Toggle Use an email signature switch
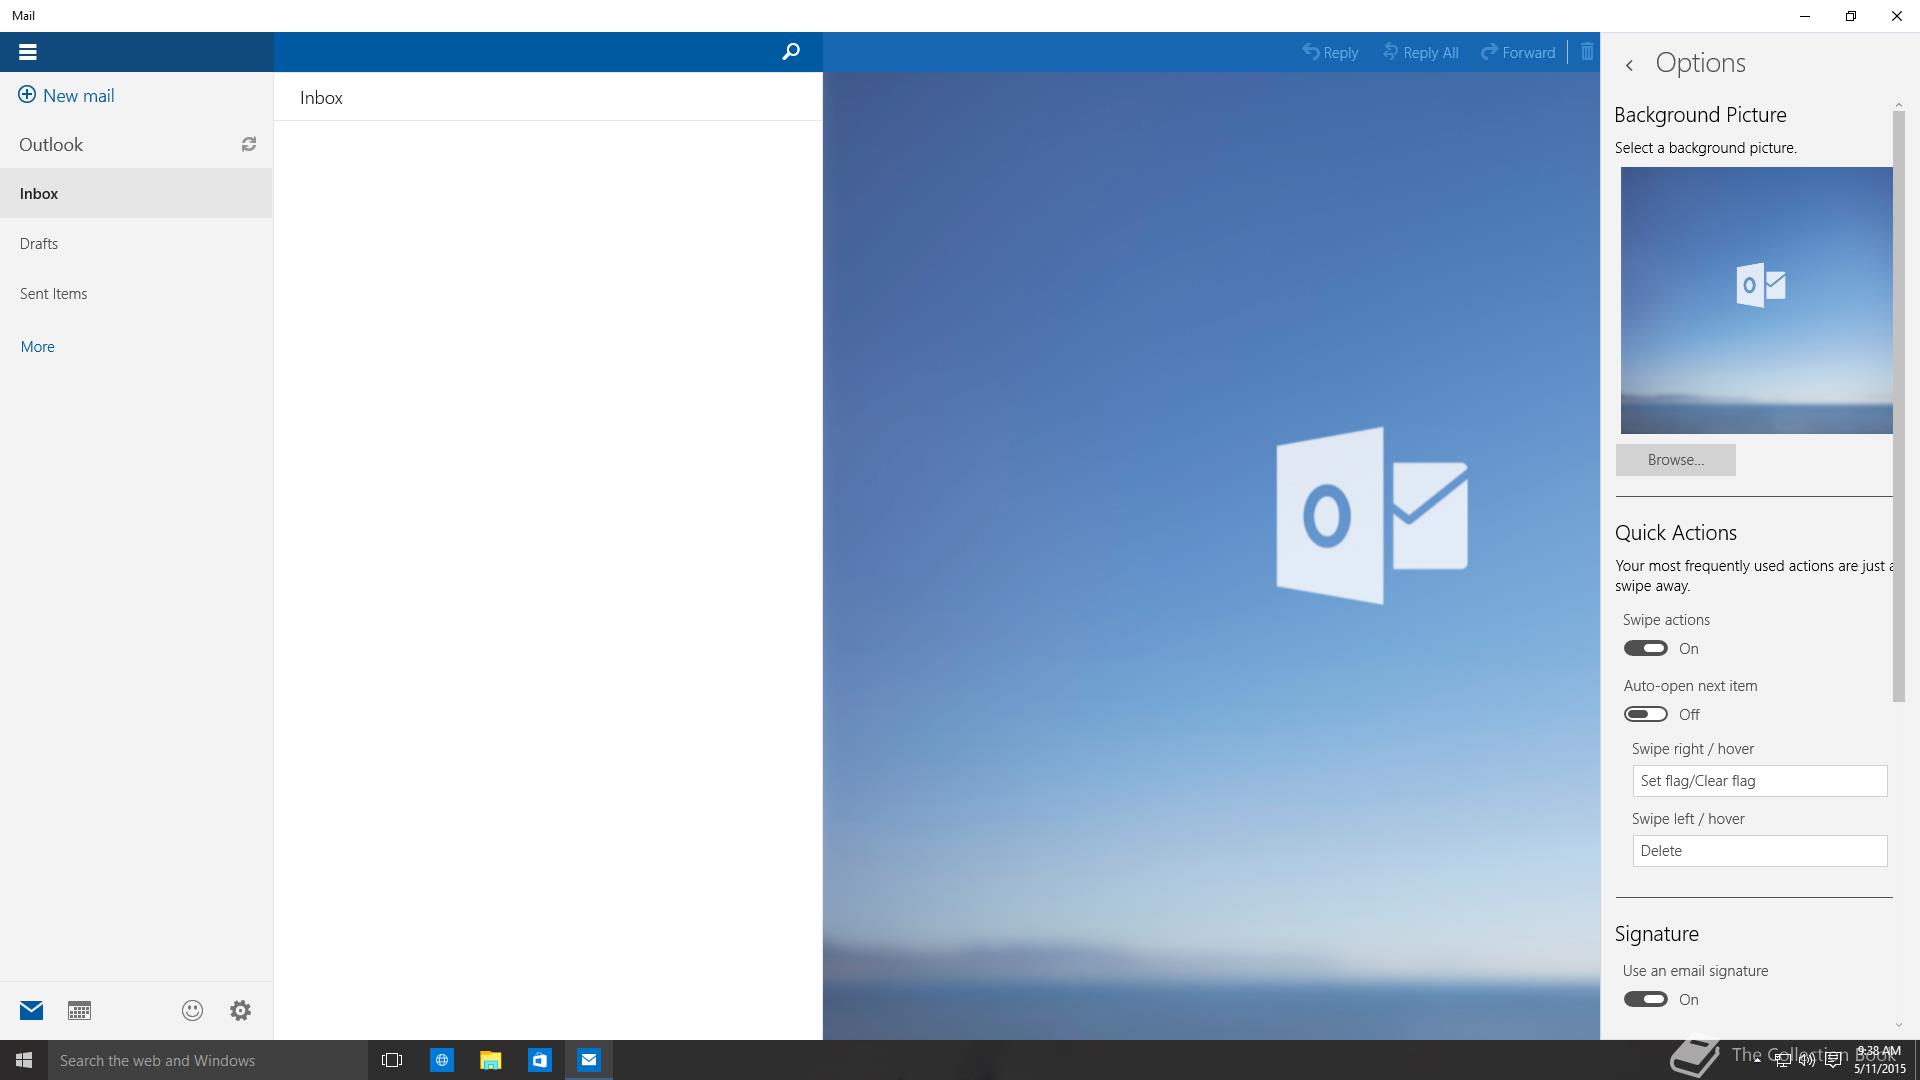 tap(1645, 999)
